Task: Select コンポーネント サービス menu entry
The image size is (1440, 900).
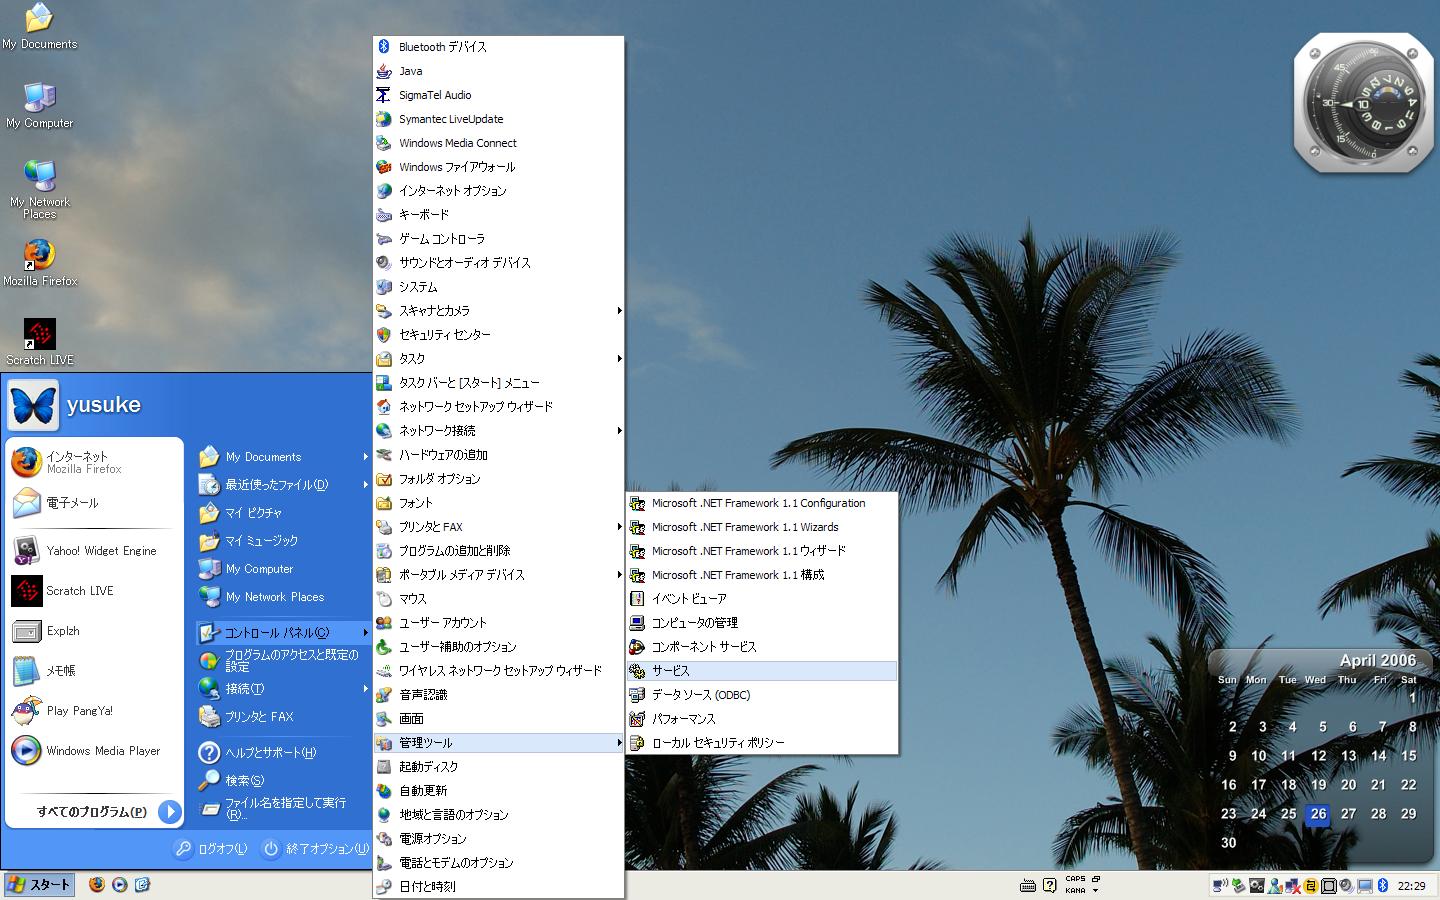Action: (762, 647)
